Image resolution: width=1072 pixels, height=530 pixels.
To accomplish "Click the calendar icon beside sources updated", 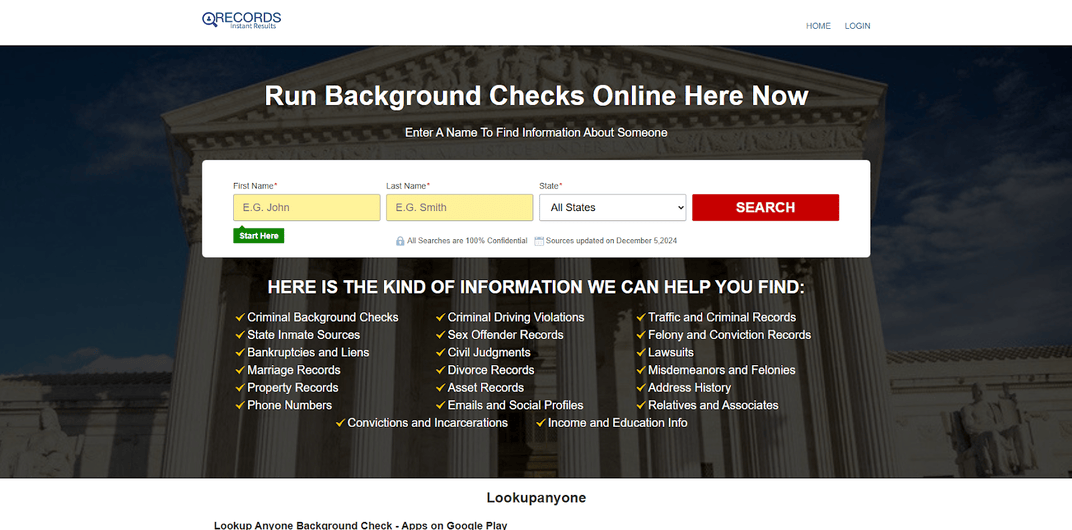I will click(x=539, y=241).
